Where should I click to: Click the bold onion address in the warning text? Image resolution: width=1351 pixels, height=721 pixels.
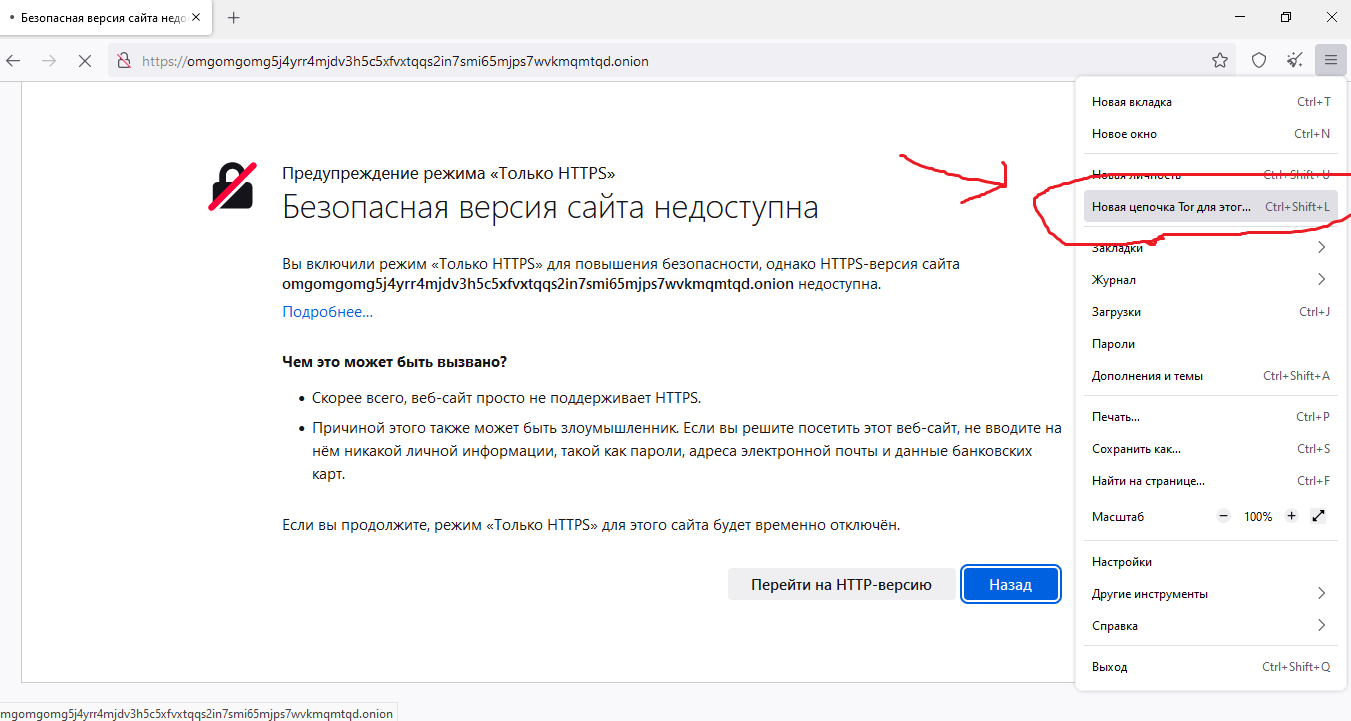538,284
